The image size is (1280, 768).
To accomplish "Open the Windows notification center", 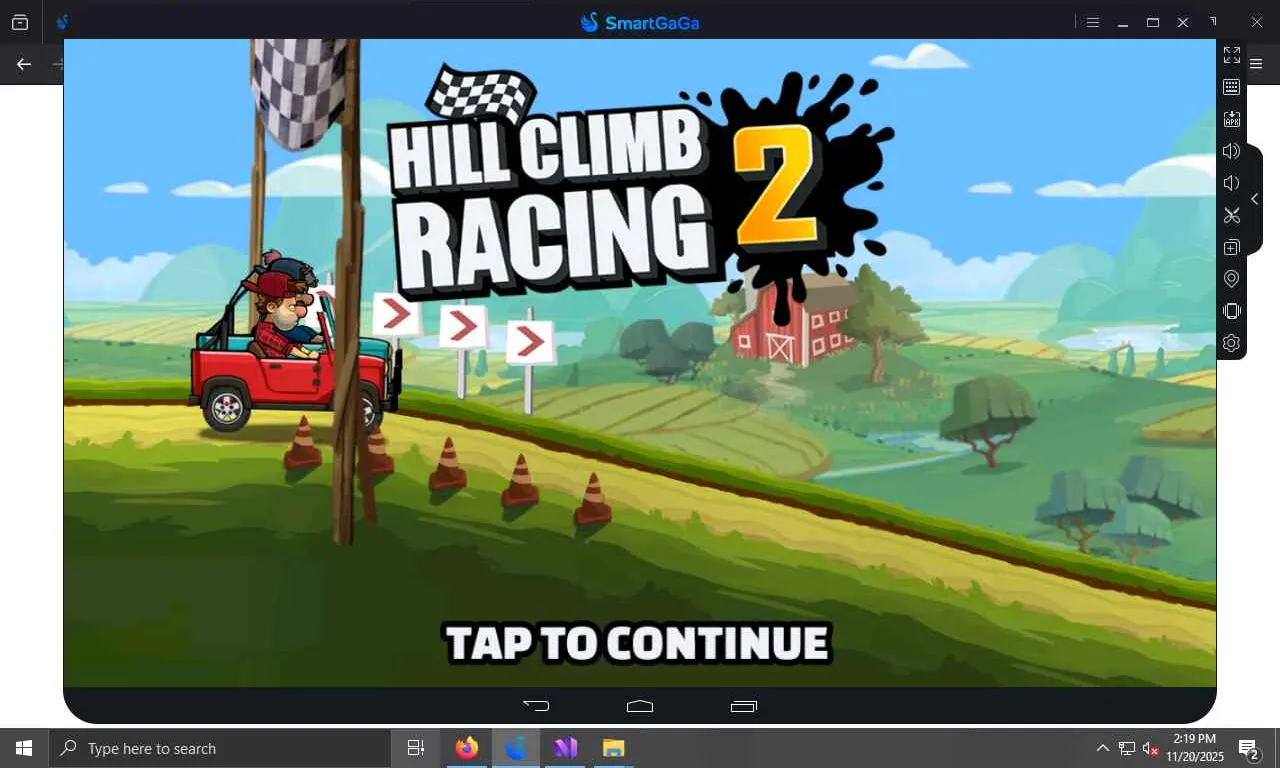I will [x=1249, y=748].
